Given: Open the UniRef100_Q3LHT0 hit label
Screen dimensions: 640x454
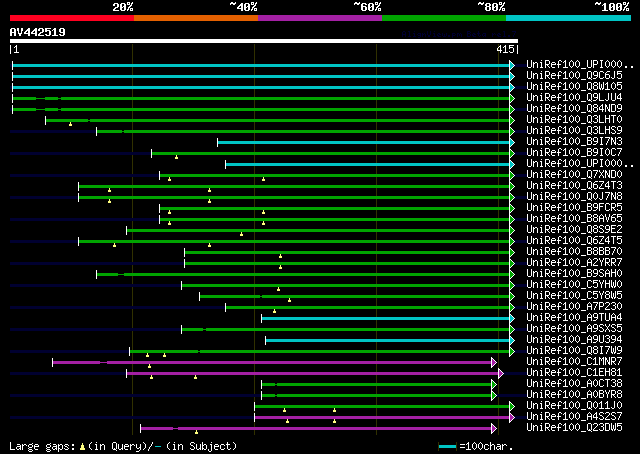Looking at the screenshot, I should click(x=574, y=120).
